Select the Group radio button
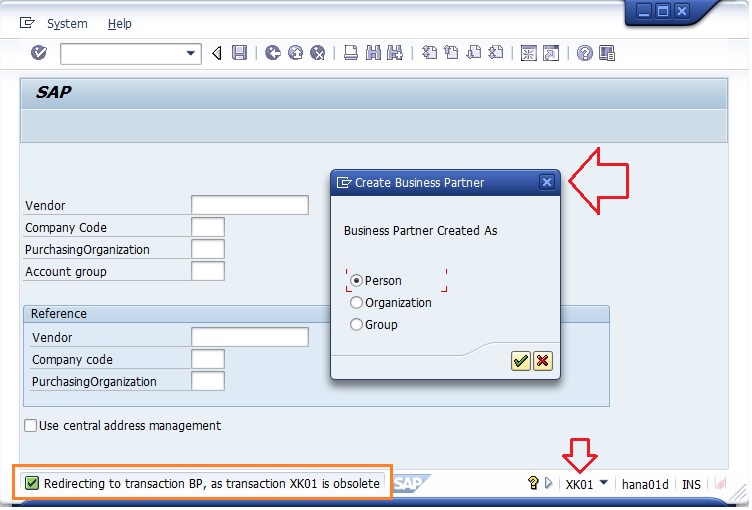Viewport: 752px width, 510px height. [356, 324]
